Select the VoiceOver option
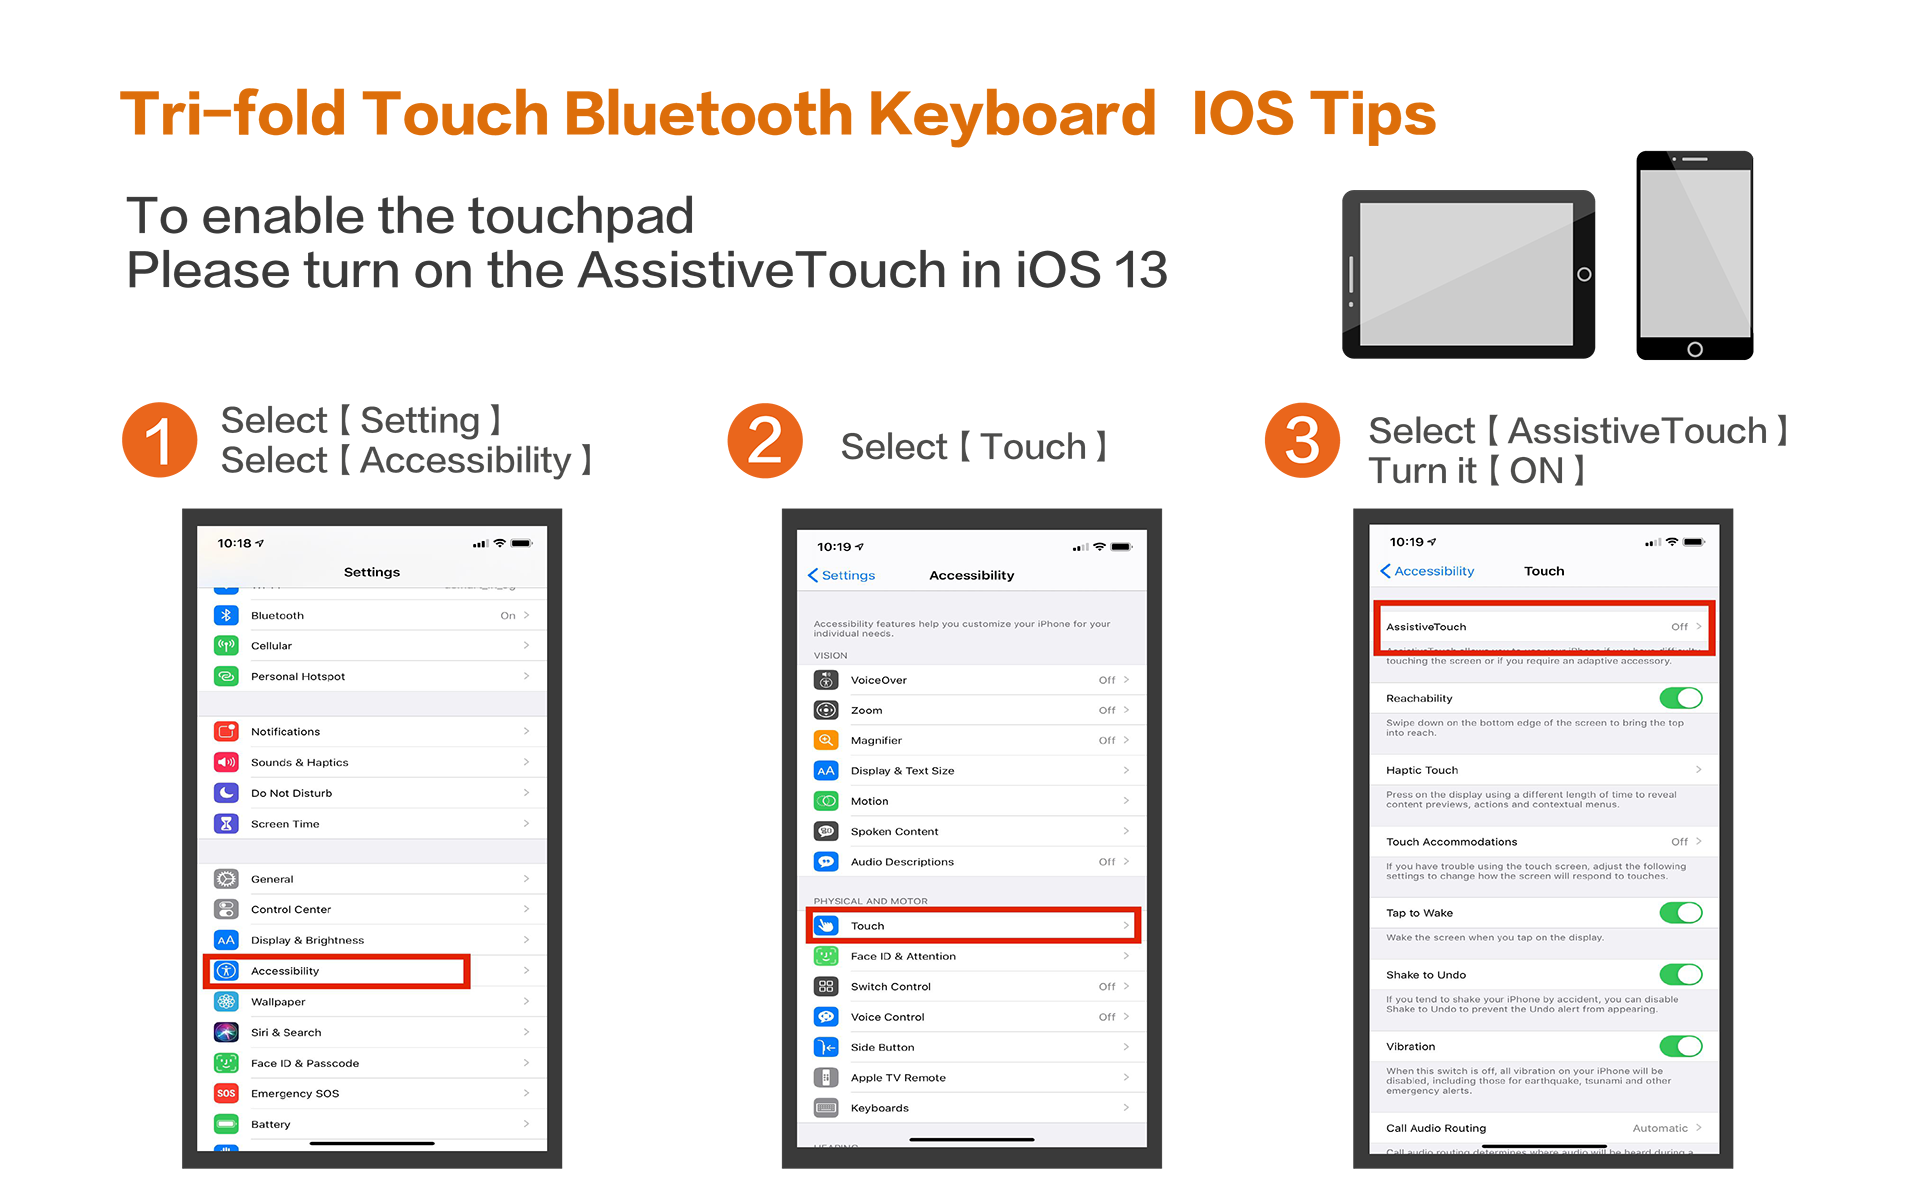This screenshot has width=1920, height=1200. click(961, 677)
